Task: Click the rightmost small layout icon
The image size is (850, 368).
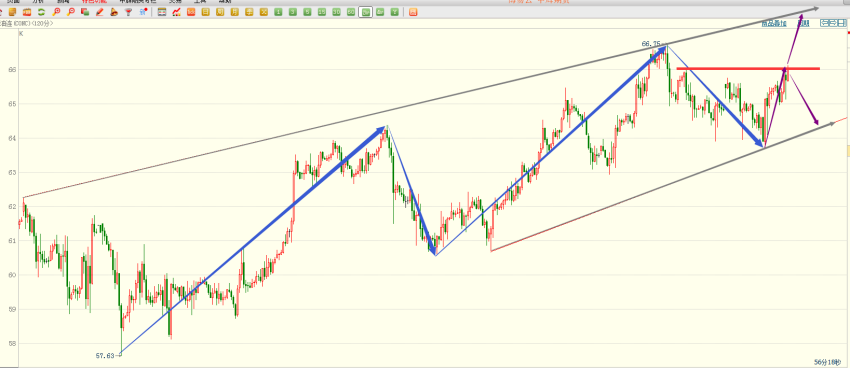Action: pyautogui.click(x=841, y=23)
